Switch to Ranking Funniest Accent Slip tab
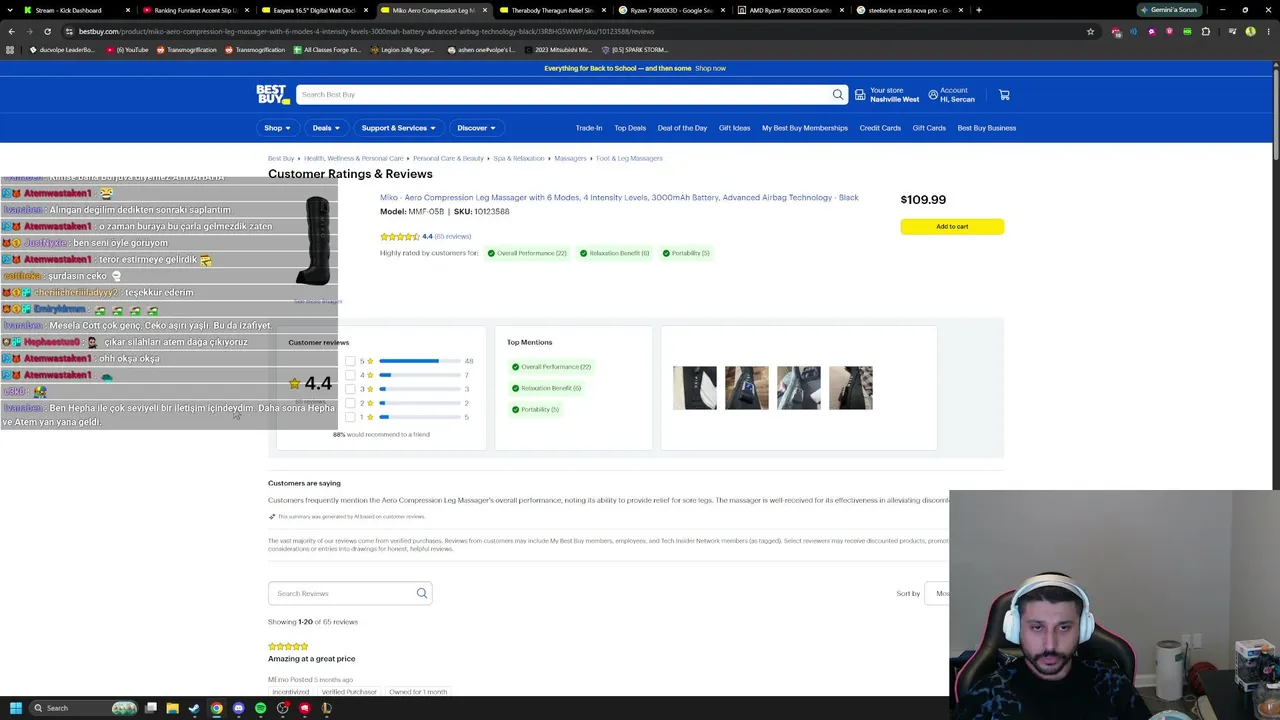1280x720 pixels. click(195, 10)
